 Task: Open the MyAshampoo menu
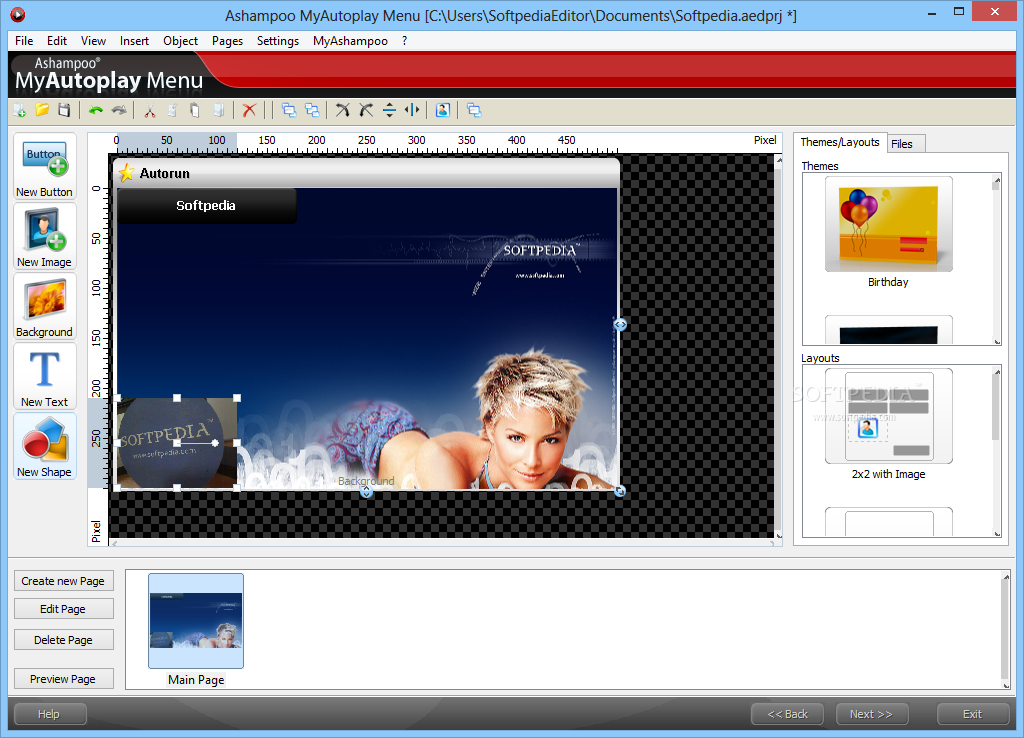click(x=350, y=40)
